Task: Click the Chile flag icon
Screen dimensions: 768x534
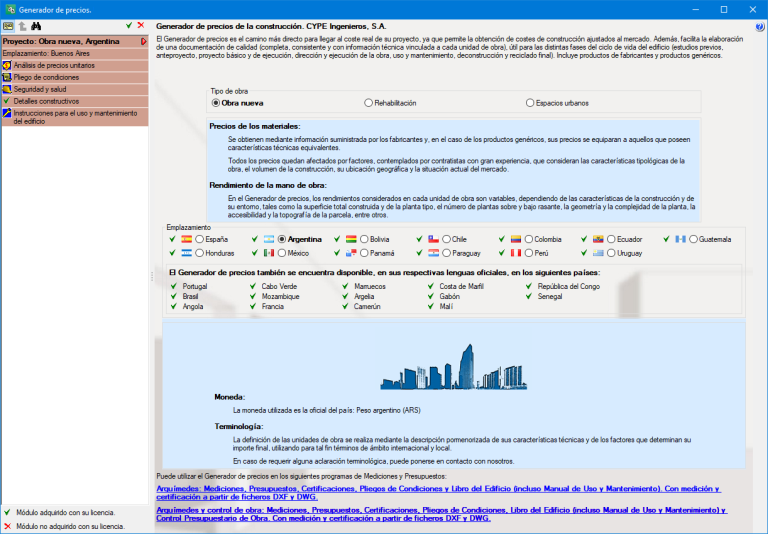Action: 433,239
